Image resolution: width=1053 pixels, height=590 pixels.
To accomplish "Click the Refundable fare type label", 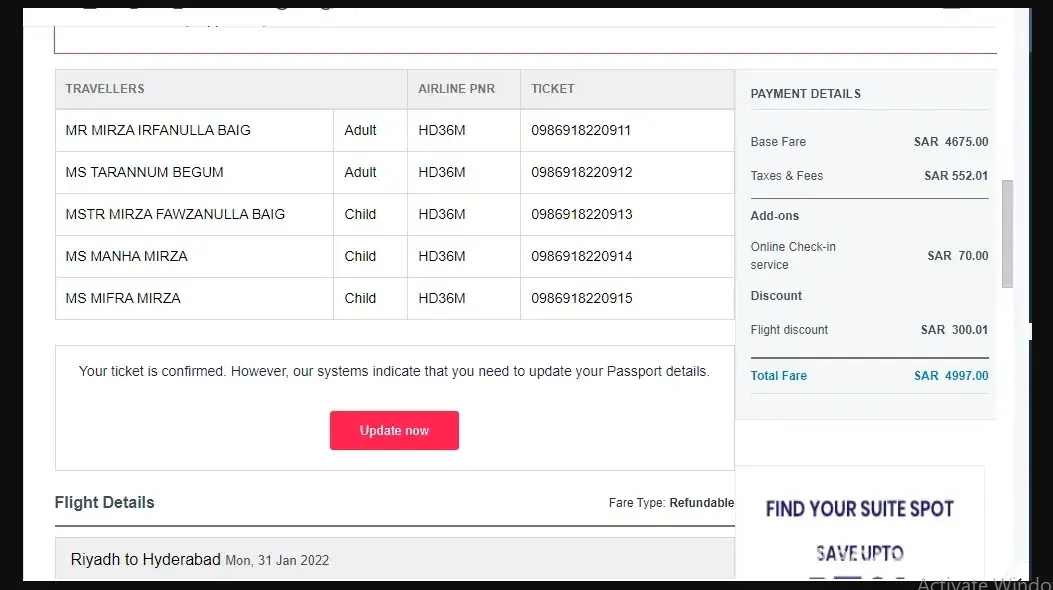I will [701, 503].
